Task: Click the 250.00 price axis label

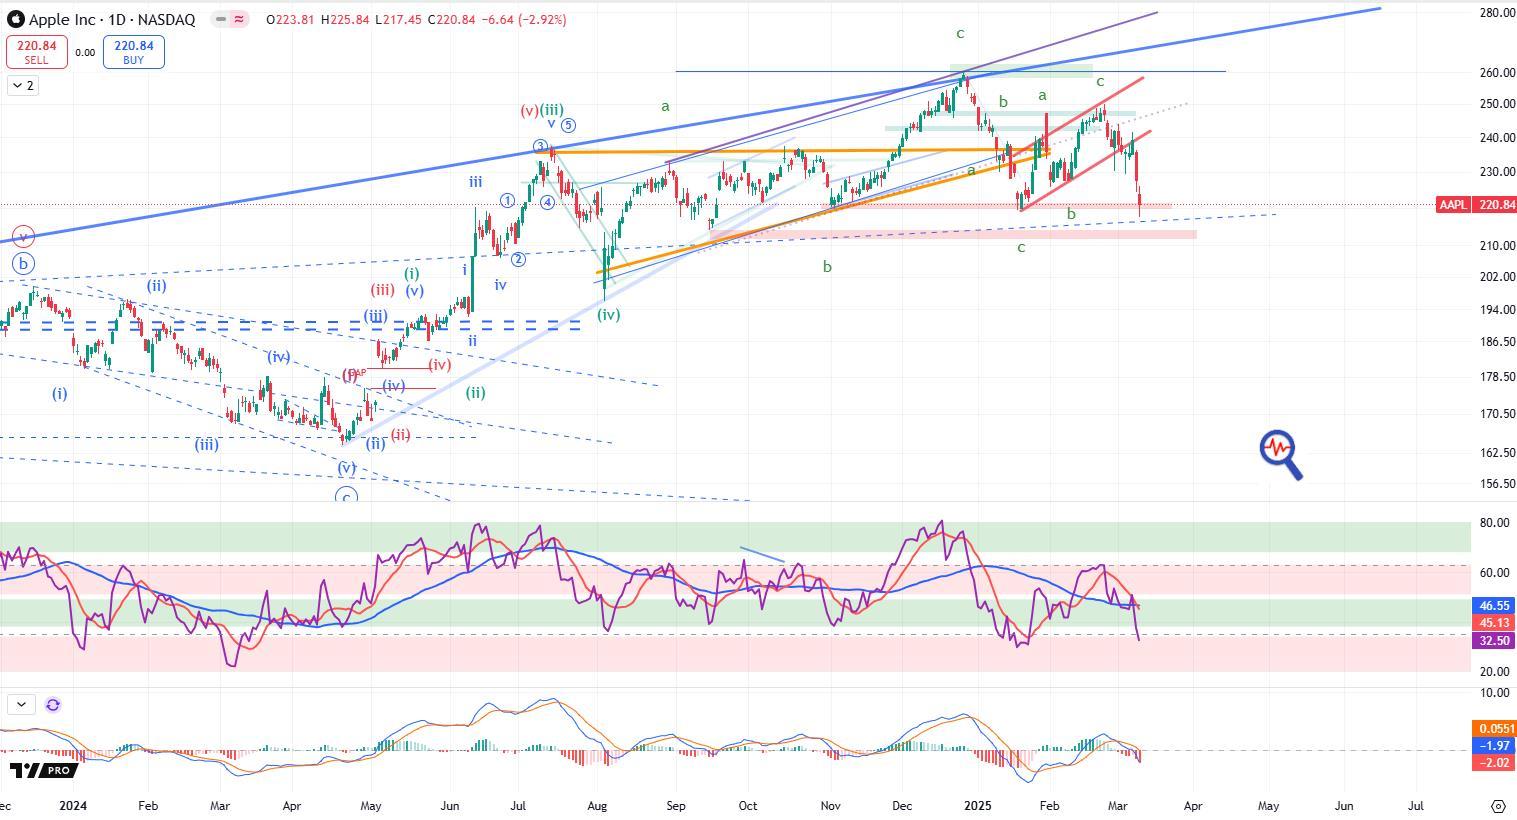Action: point(1497,104)
